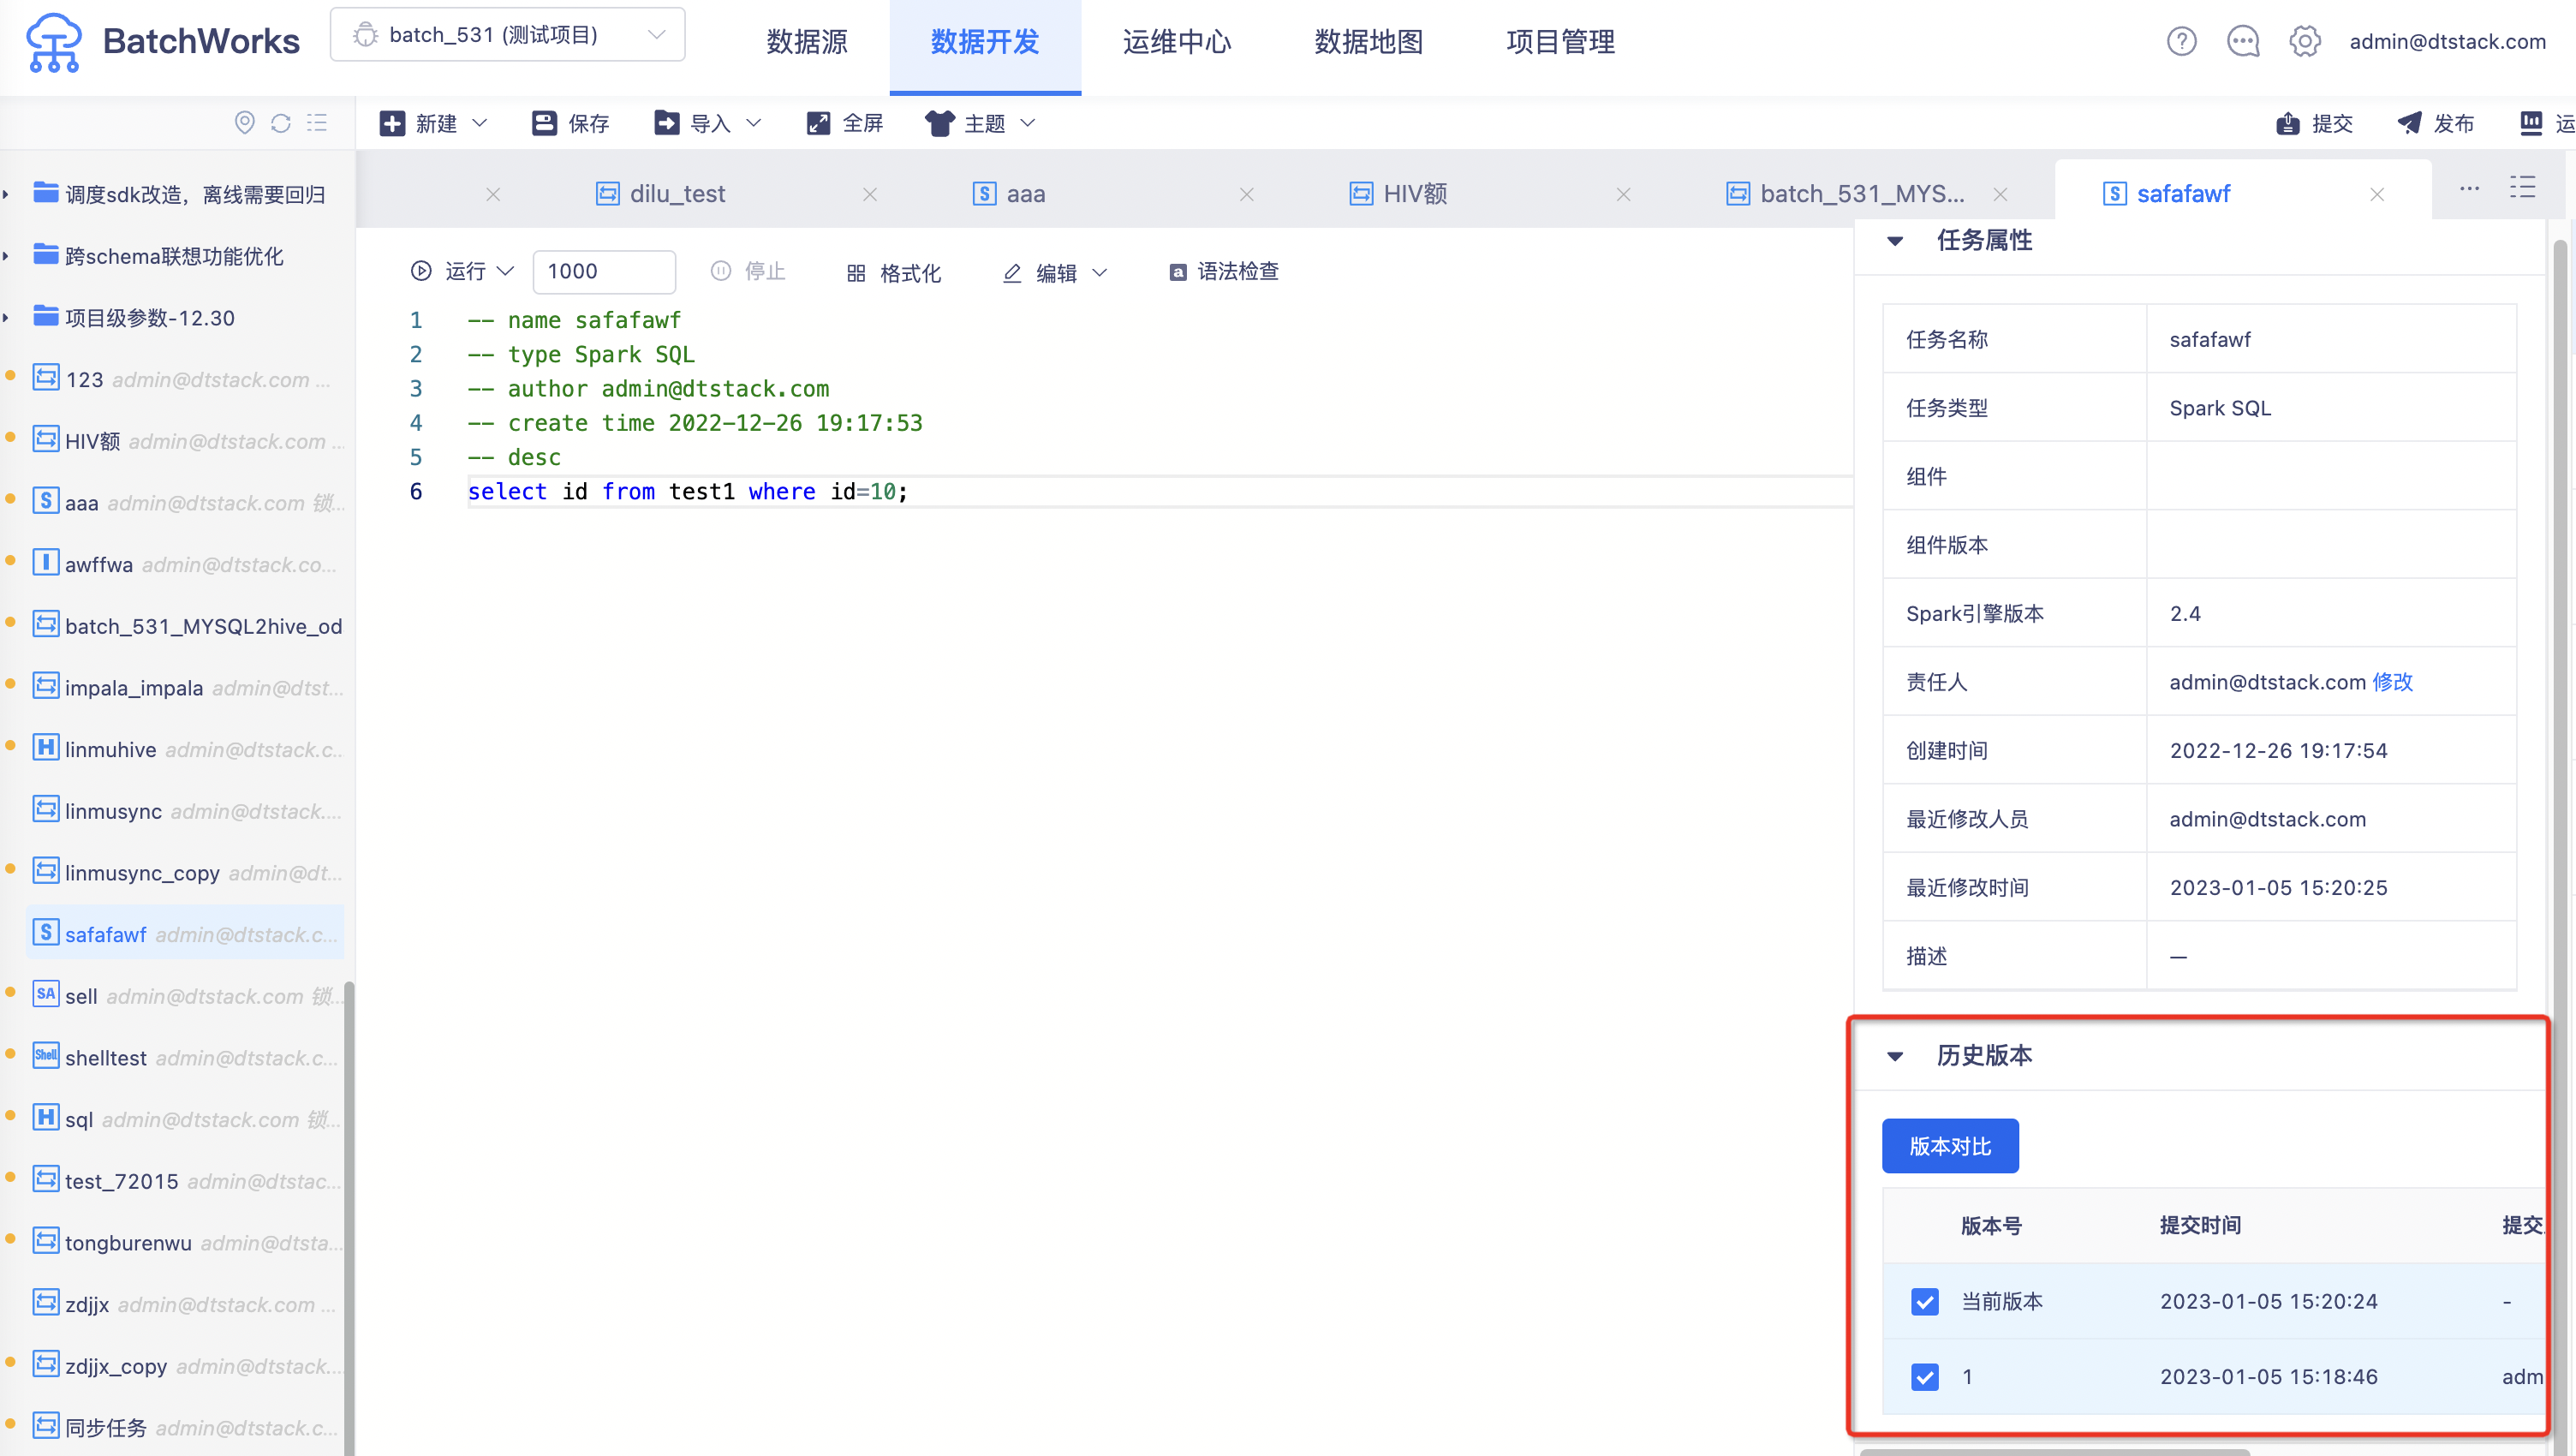2576x1456 pixels.
Task: Open the settings gear icon
Action: (2305, 41)
